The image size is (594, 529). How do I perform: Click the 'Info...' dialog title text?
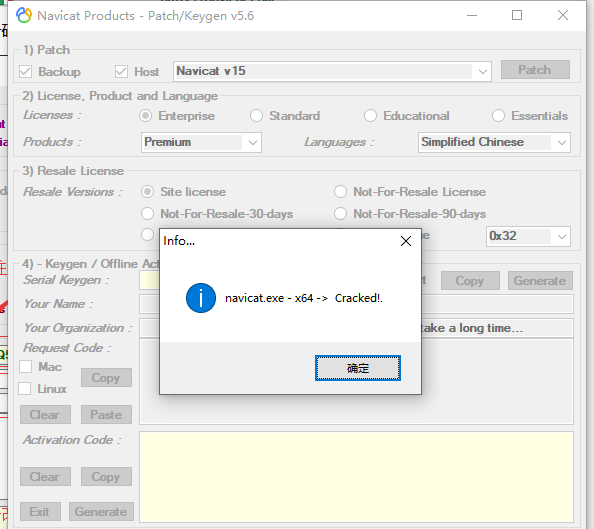point(179,241)
